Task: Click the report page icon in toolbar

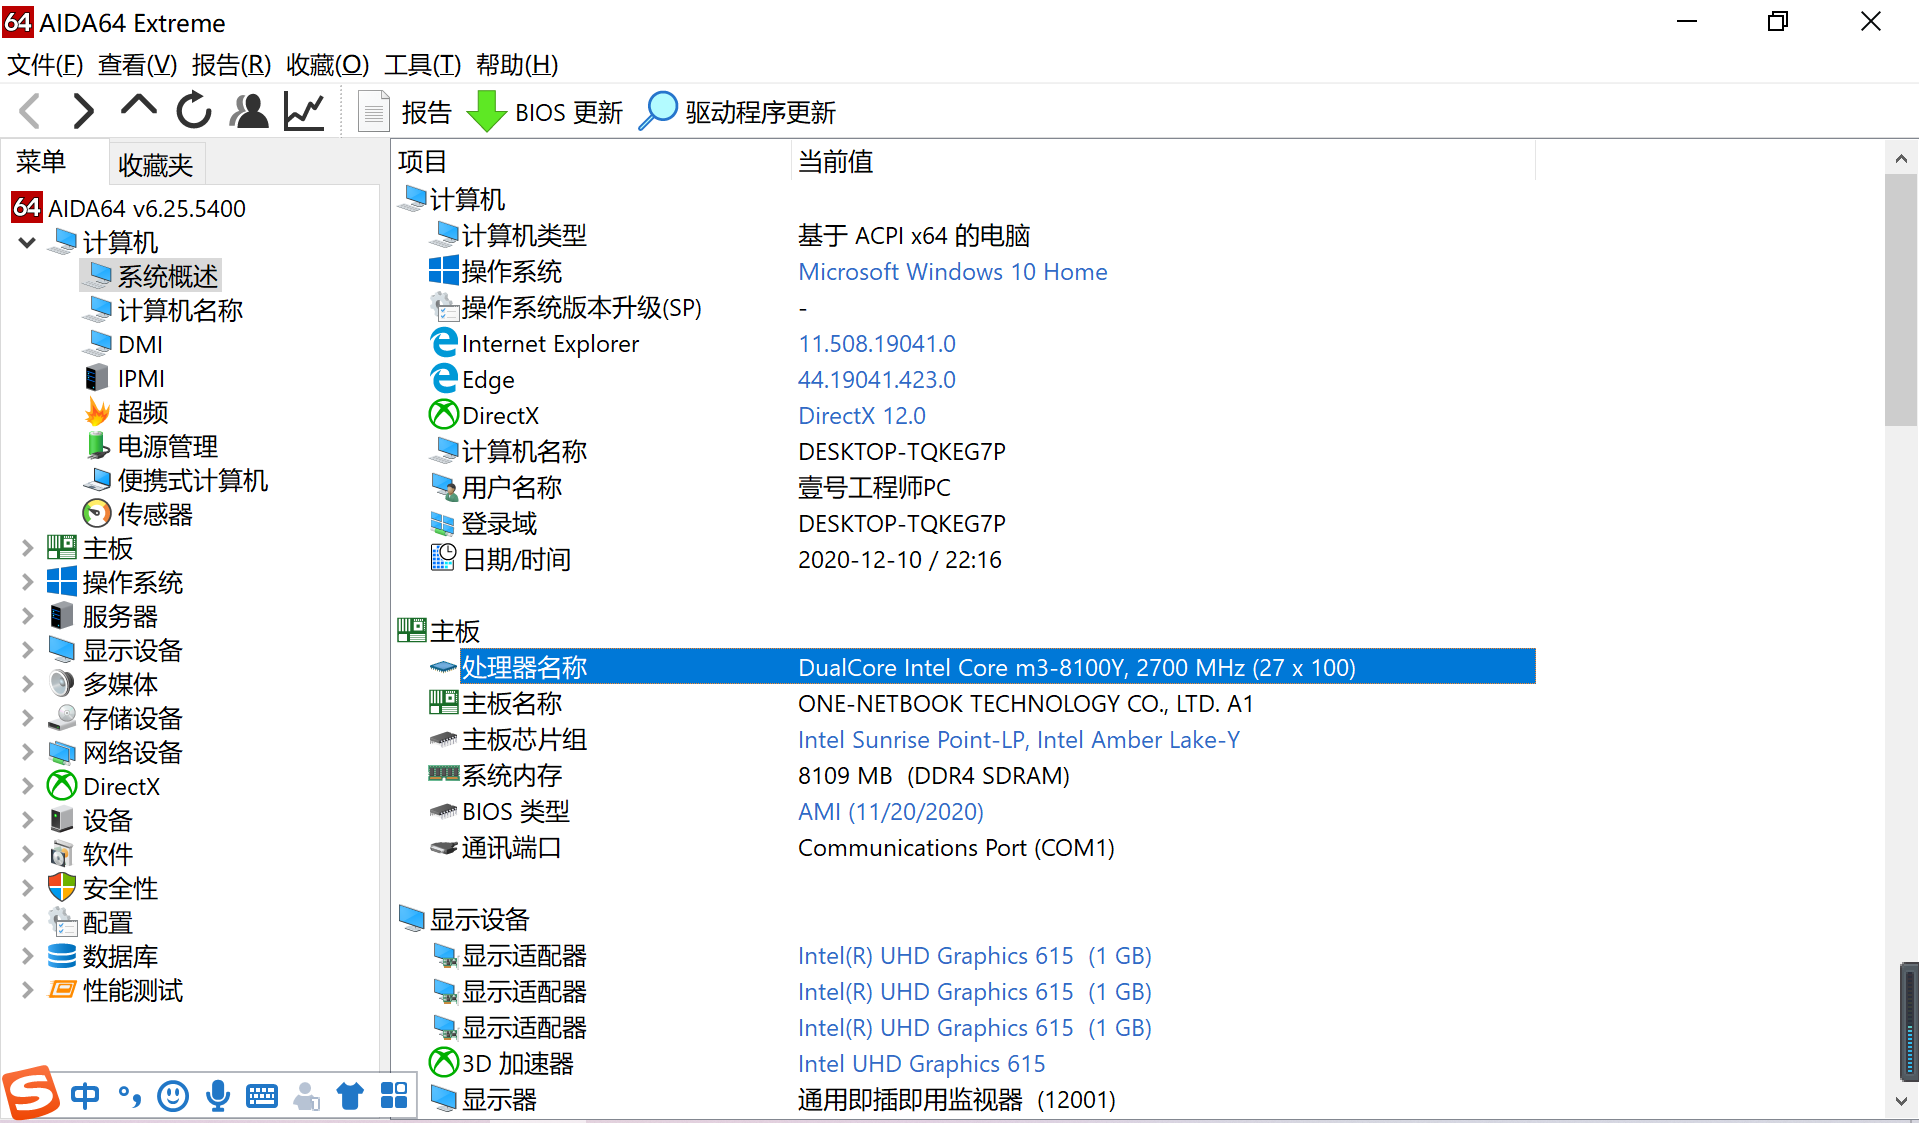Action: (373, 111)
